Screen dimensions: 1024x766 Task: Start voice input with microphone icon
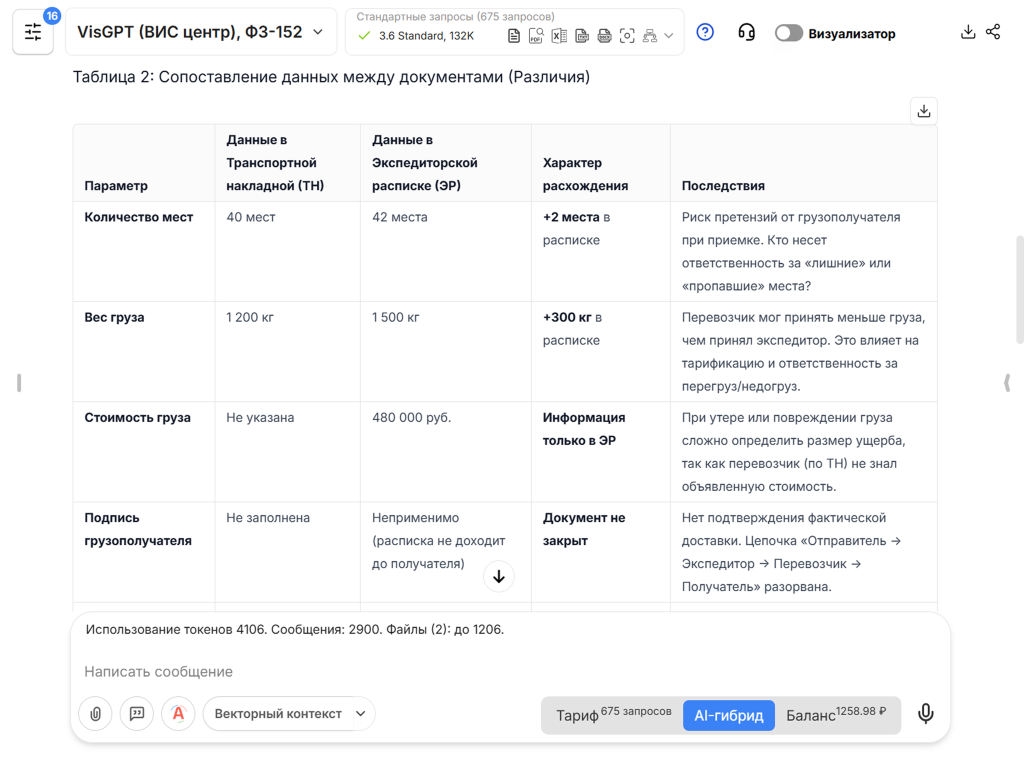point(925,714)
